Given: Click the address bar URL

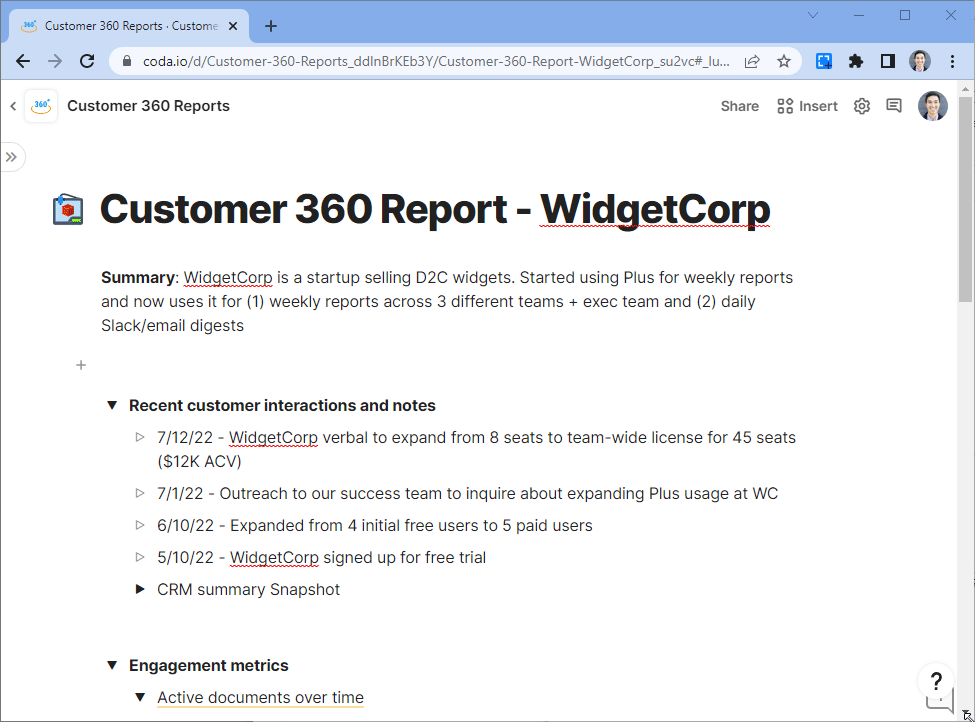Looking at the screenshot, I should click(x=436, y=61).
